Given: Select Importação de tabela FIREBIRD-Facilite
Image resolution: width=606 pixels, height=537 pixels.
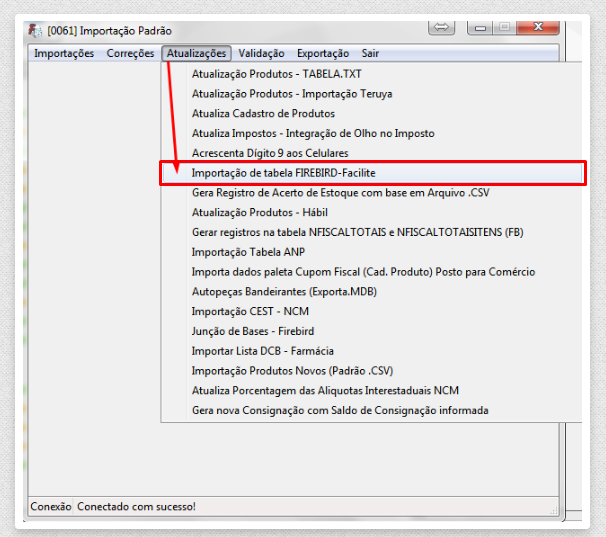Looking at the screenshot, I should point(372,173).
